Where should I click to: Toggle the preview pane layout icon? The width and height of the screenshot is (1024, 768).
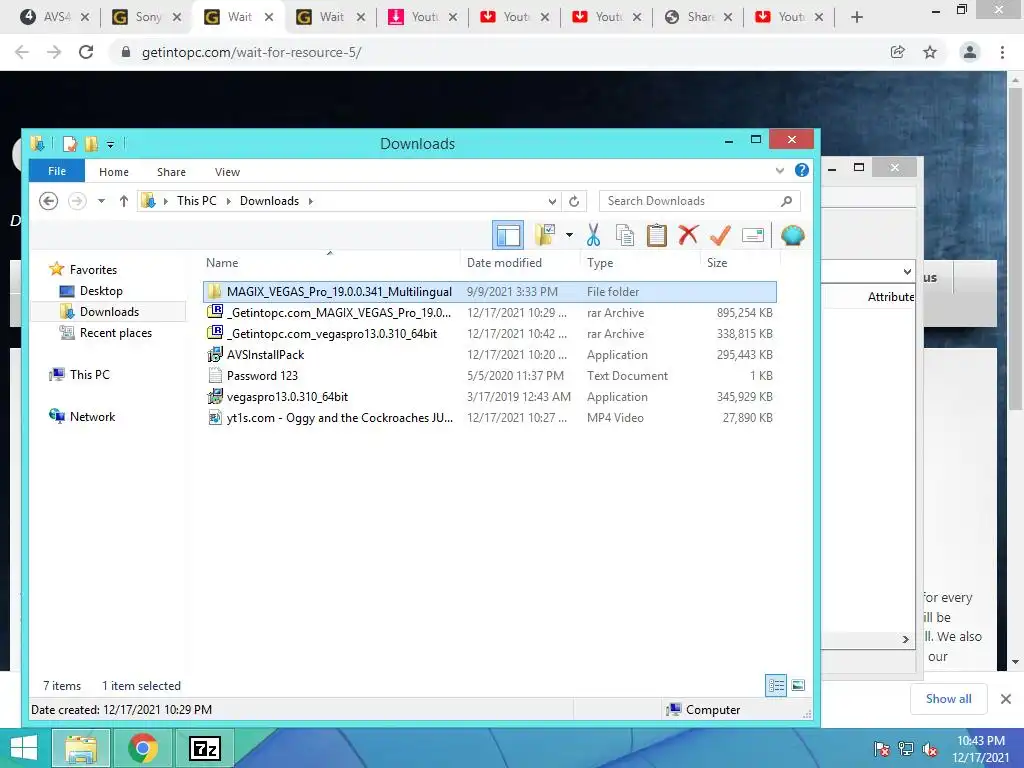click(507, 235)
